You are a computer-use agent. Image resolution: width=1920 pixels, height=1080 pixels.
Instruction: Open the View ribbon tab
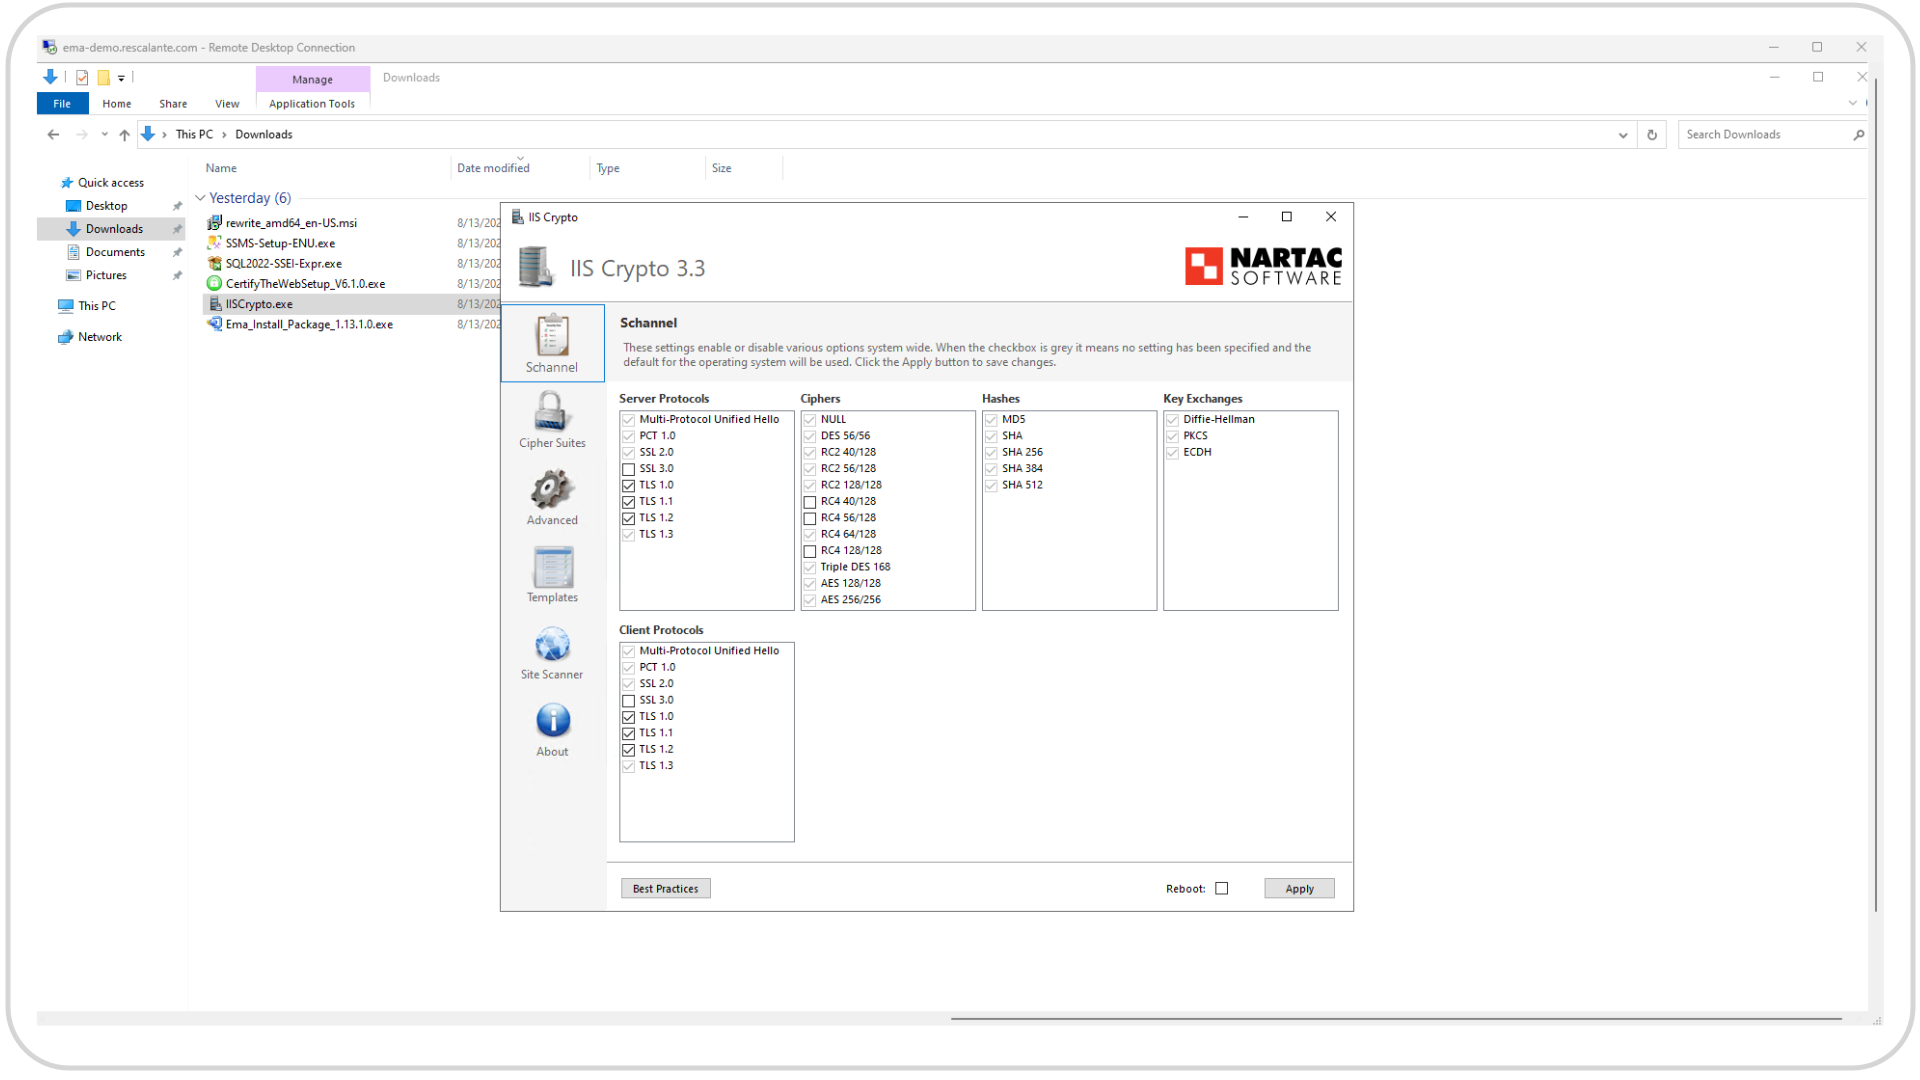tap(227, 104)
